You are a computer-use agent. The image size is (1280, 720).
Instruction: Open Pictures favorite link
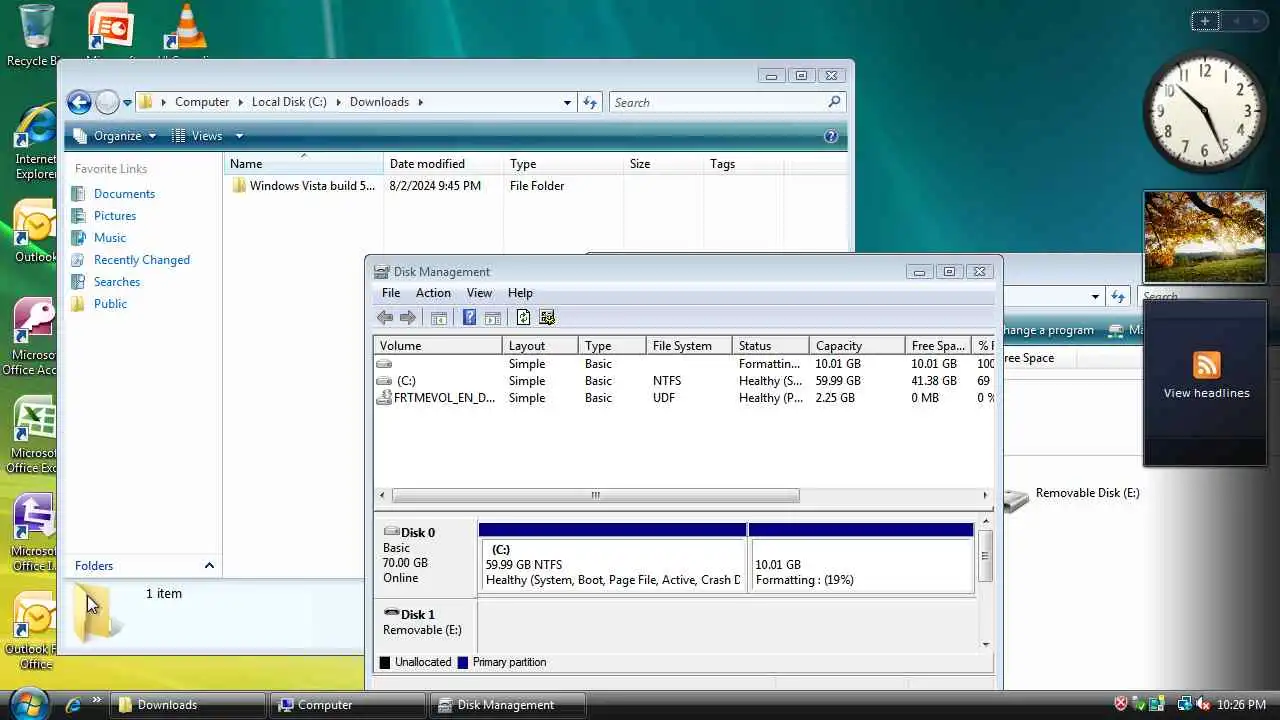pyautogui.click(x=115, y=216)
